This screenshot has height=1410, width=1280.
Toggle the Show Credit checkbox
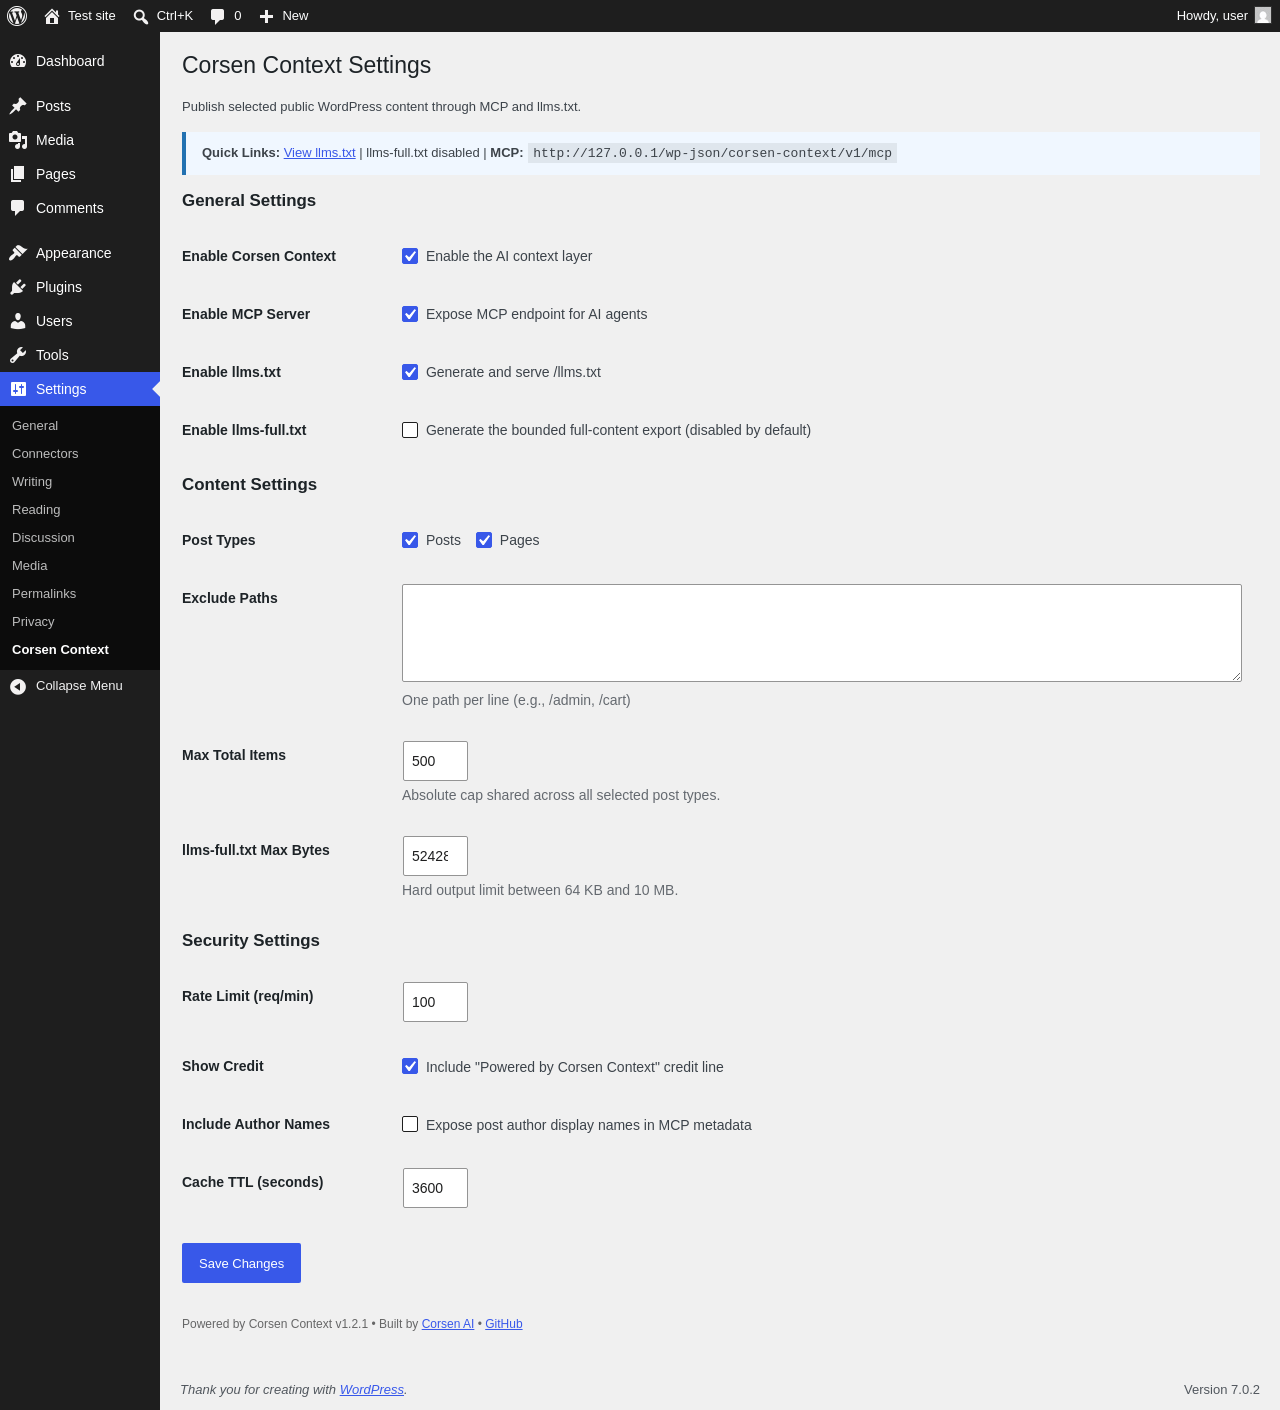tap(410, 1066)
